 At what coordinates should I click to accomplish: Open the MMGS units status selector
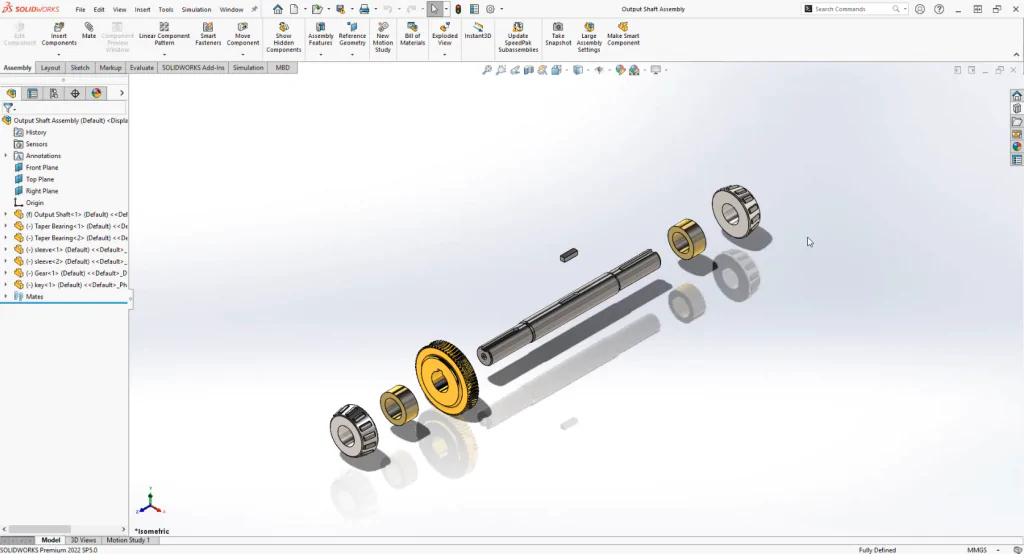click(x=983, y=550)
